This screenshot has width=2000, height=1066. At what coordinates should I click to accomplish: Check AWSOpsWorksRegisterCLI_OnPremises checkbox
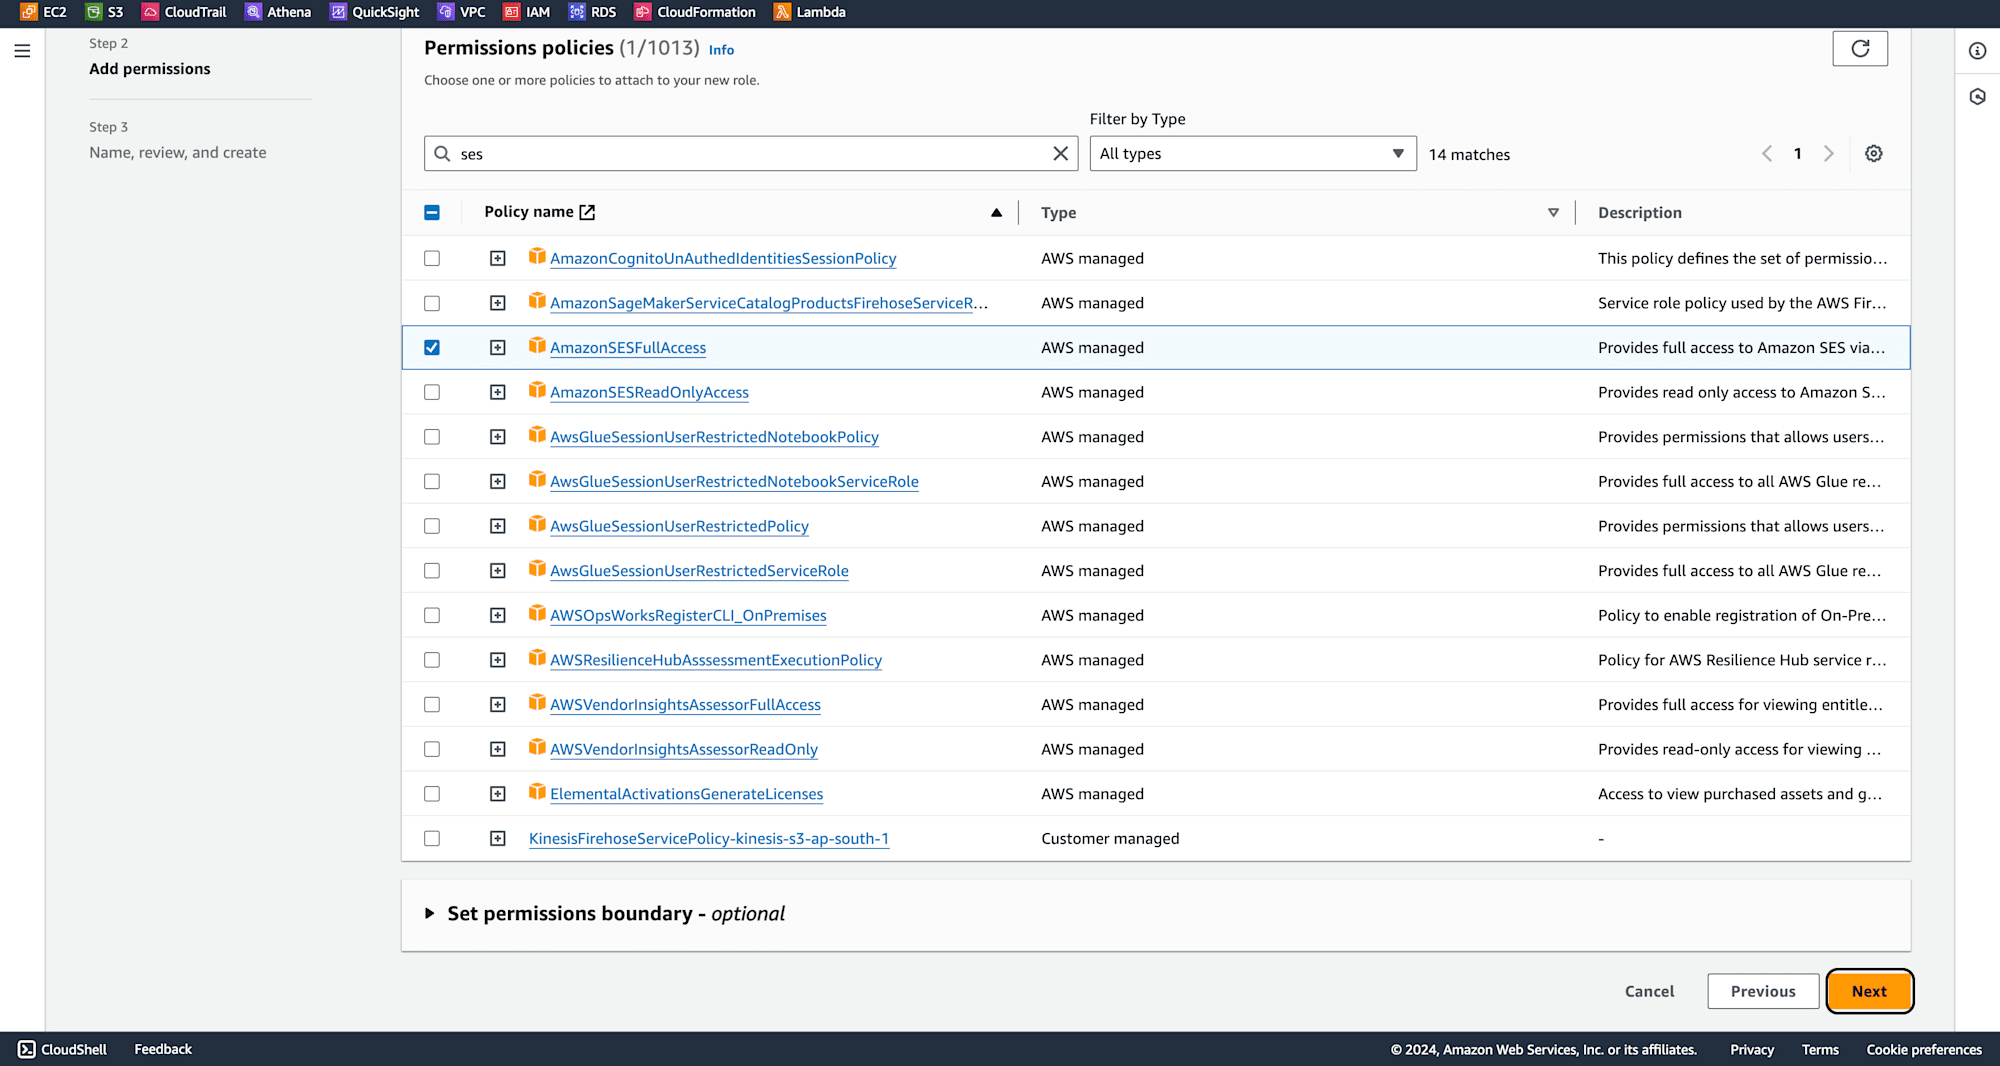pos(432,615)
